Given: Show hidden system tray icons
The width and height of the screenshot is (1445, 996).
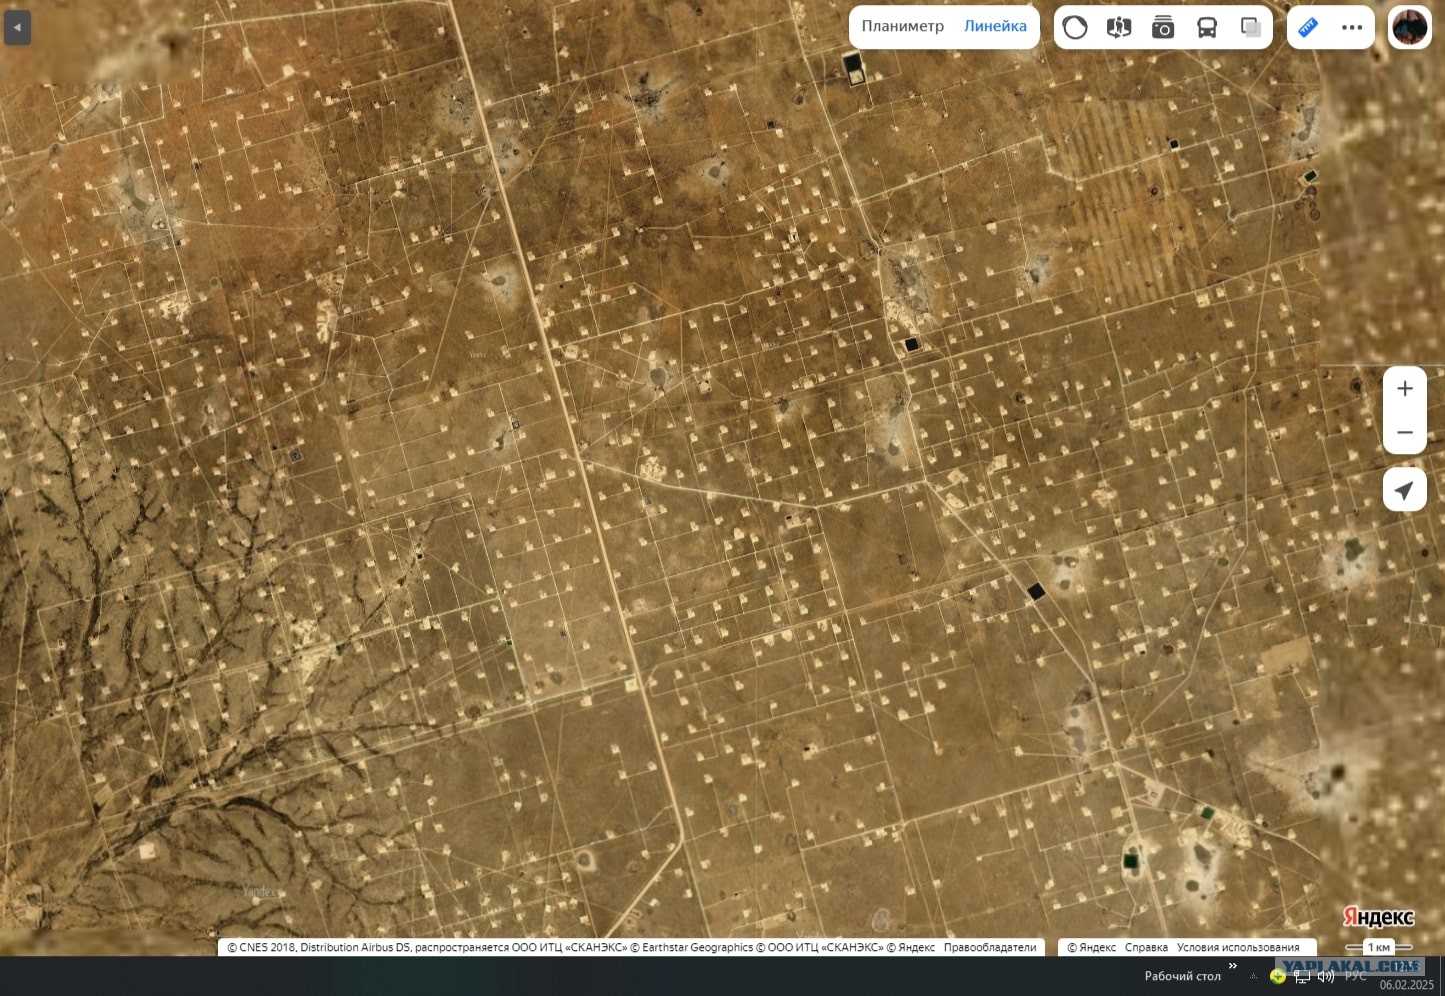Looking at the screenshot, I should [x=1254, y=976].
